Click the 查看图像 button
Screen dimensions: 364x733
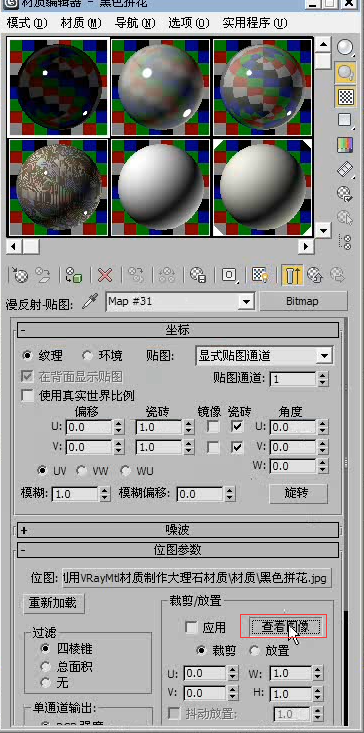(285, 627)
